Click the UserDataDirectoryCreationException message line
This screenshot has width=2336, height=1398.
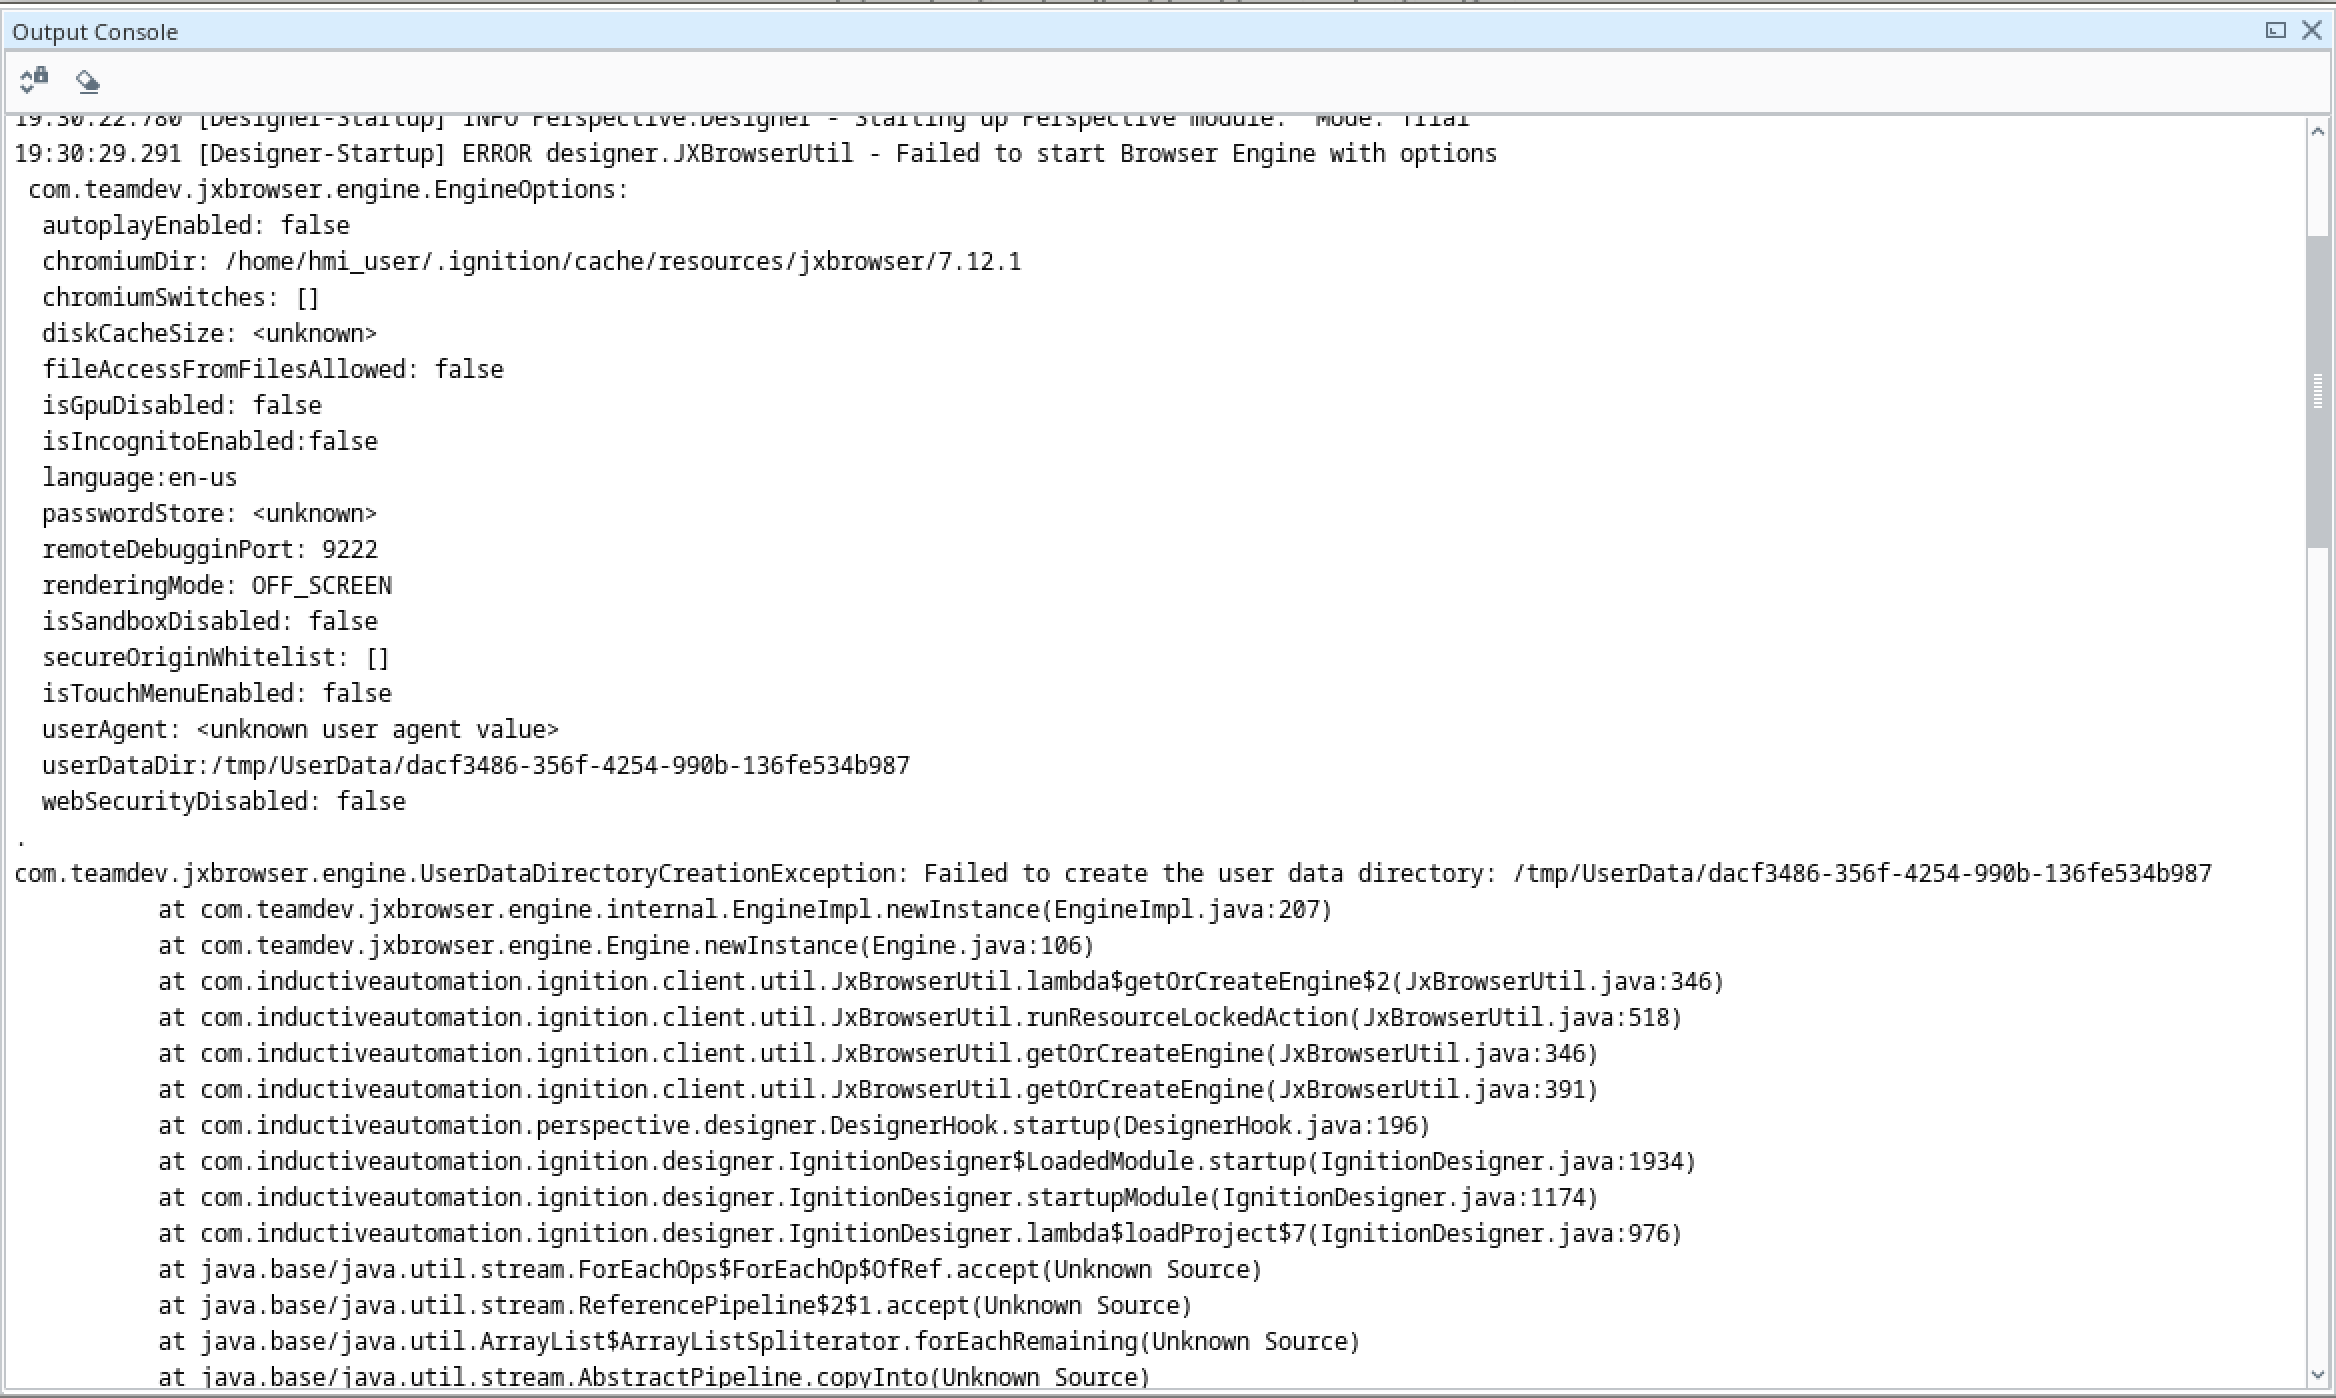[x=1112, y=874]
